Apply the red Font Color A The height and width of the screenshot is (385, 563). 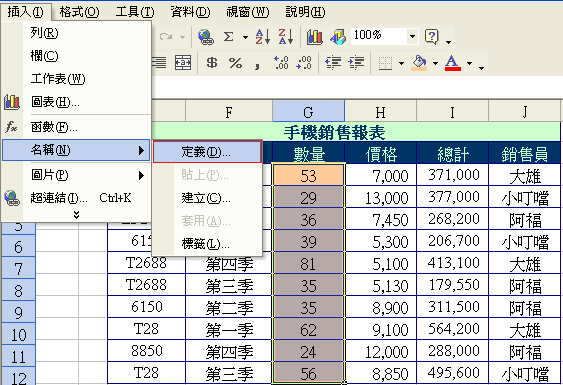tap(452, 63)
